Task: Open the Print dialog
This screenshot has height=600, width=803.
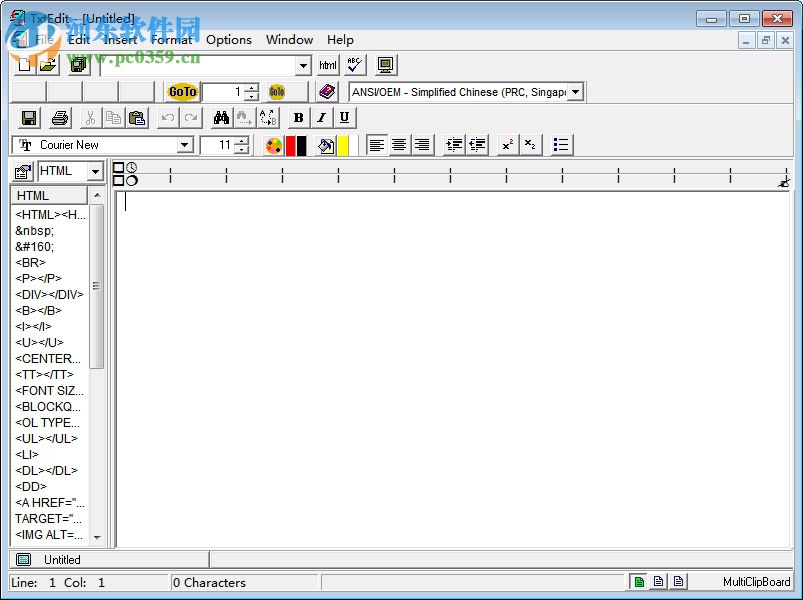Action: (x=59, y=117)
